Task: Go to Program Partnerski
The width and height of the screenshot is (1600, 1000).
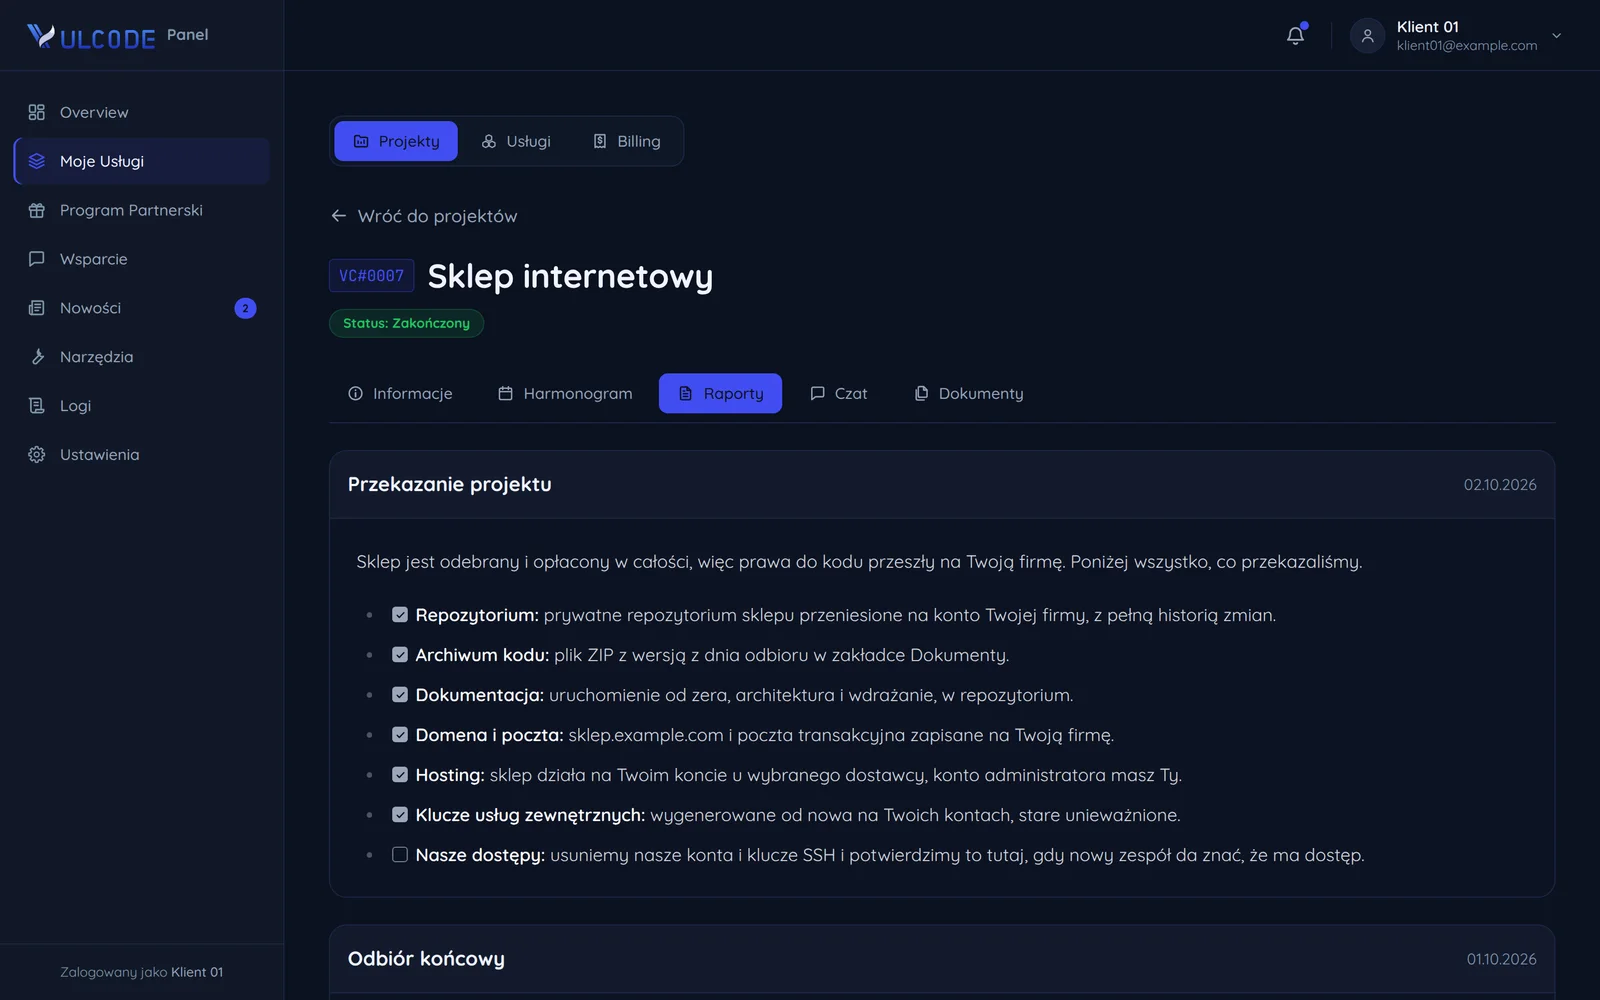Action: click(x=142, y=210)
